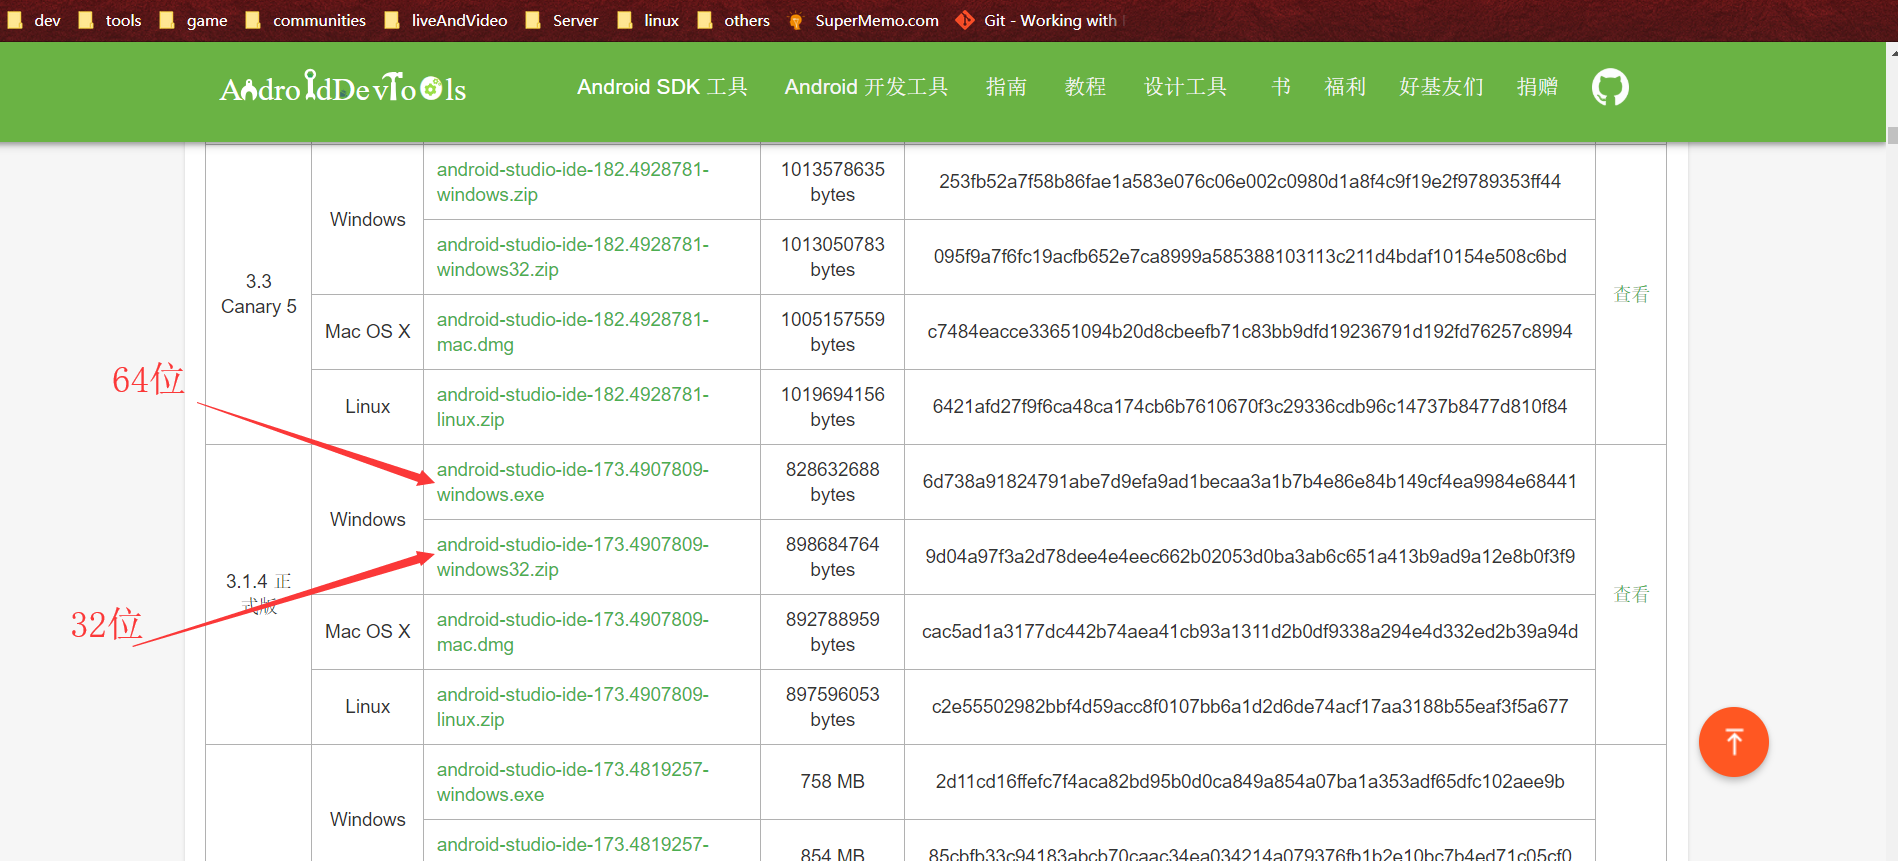
Task: Select the 3.3 Canary 5 version cell
Action: [x=258, y=294]
